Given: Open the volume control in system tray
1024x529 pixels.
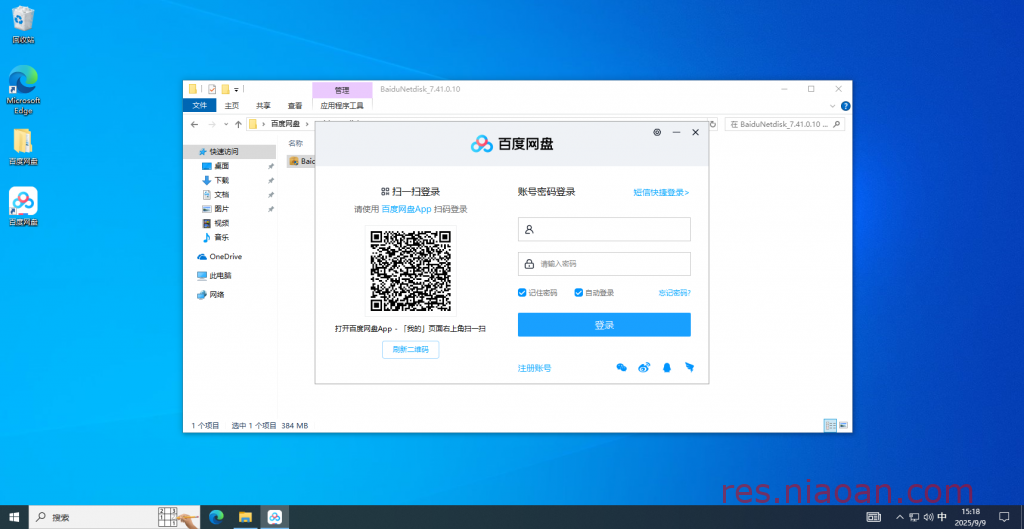Looking at the screenshot, I should point(928,517).
